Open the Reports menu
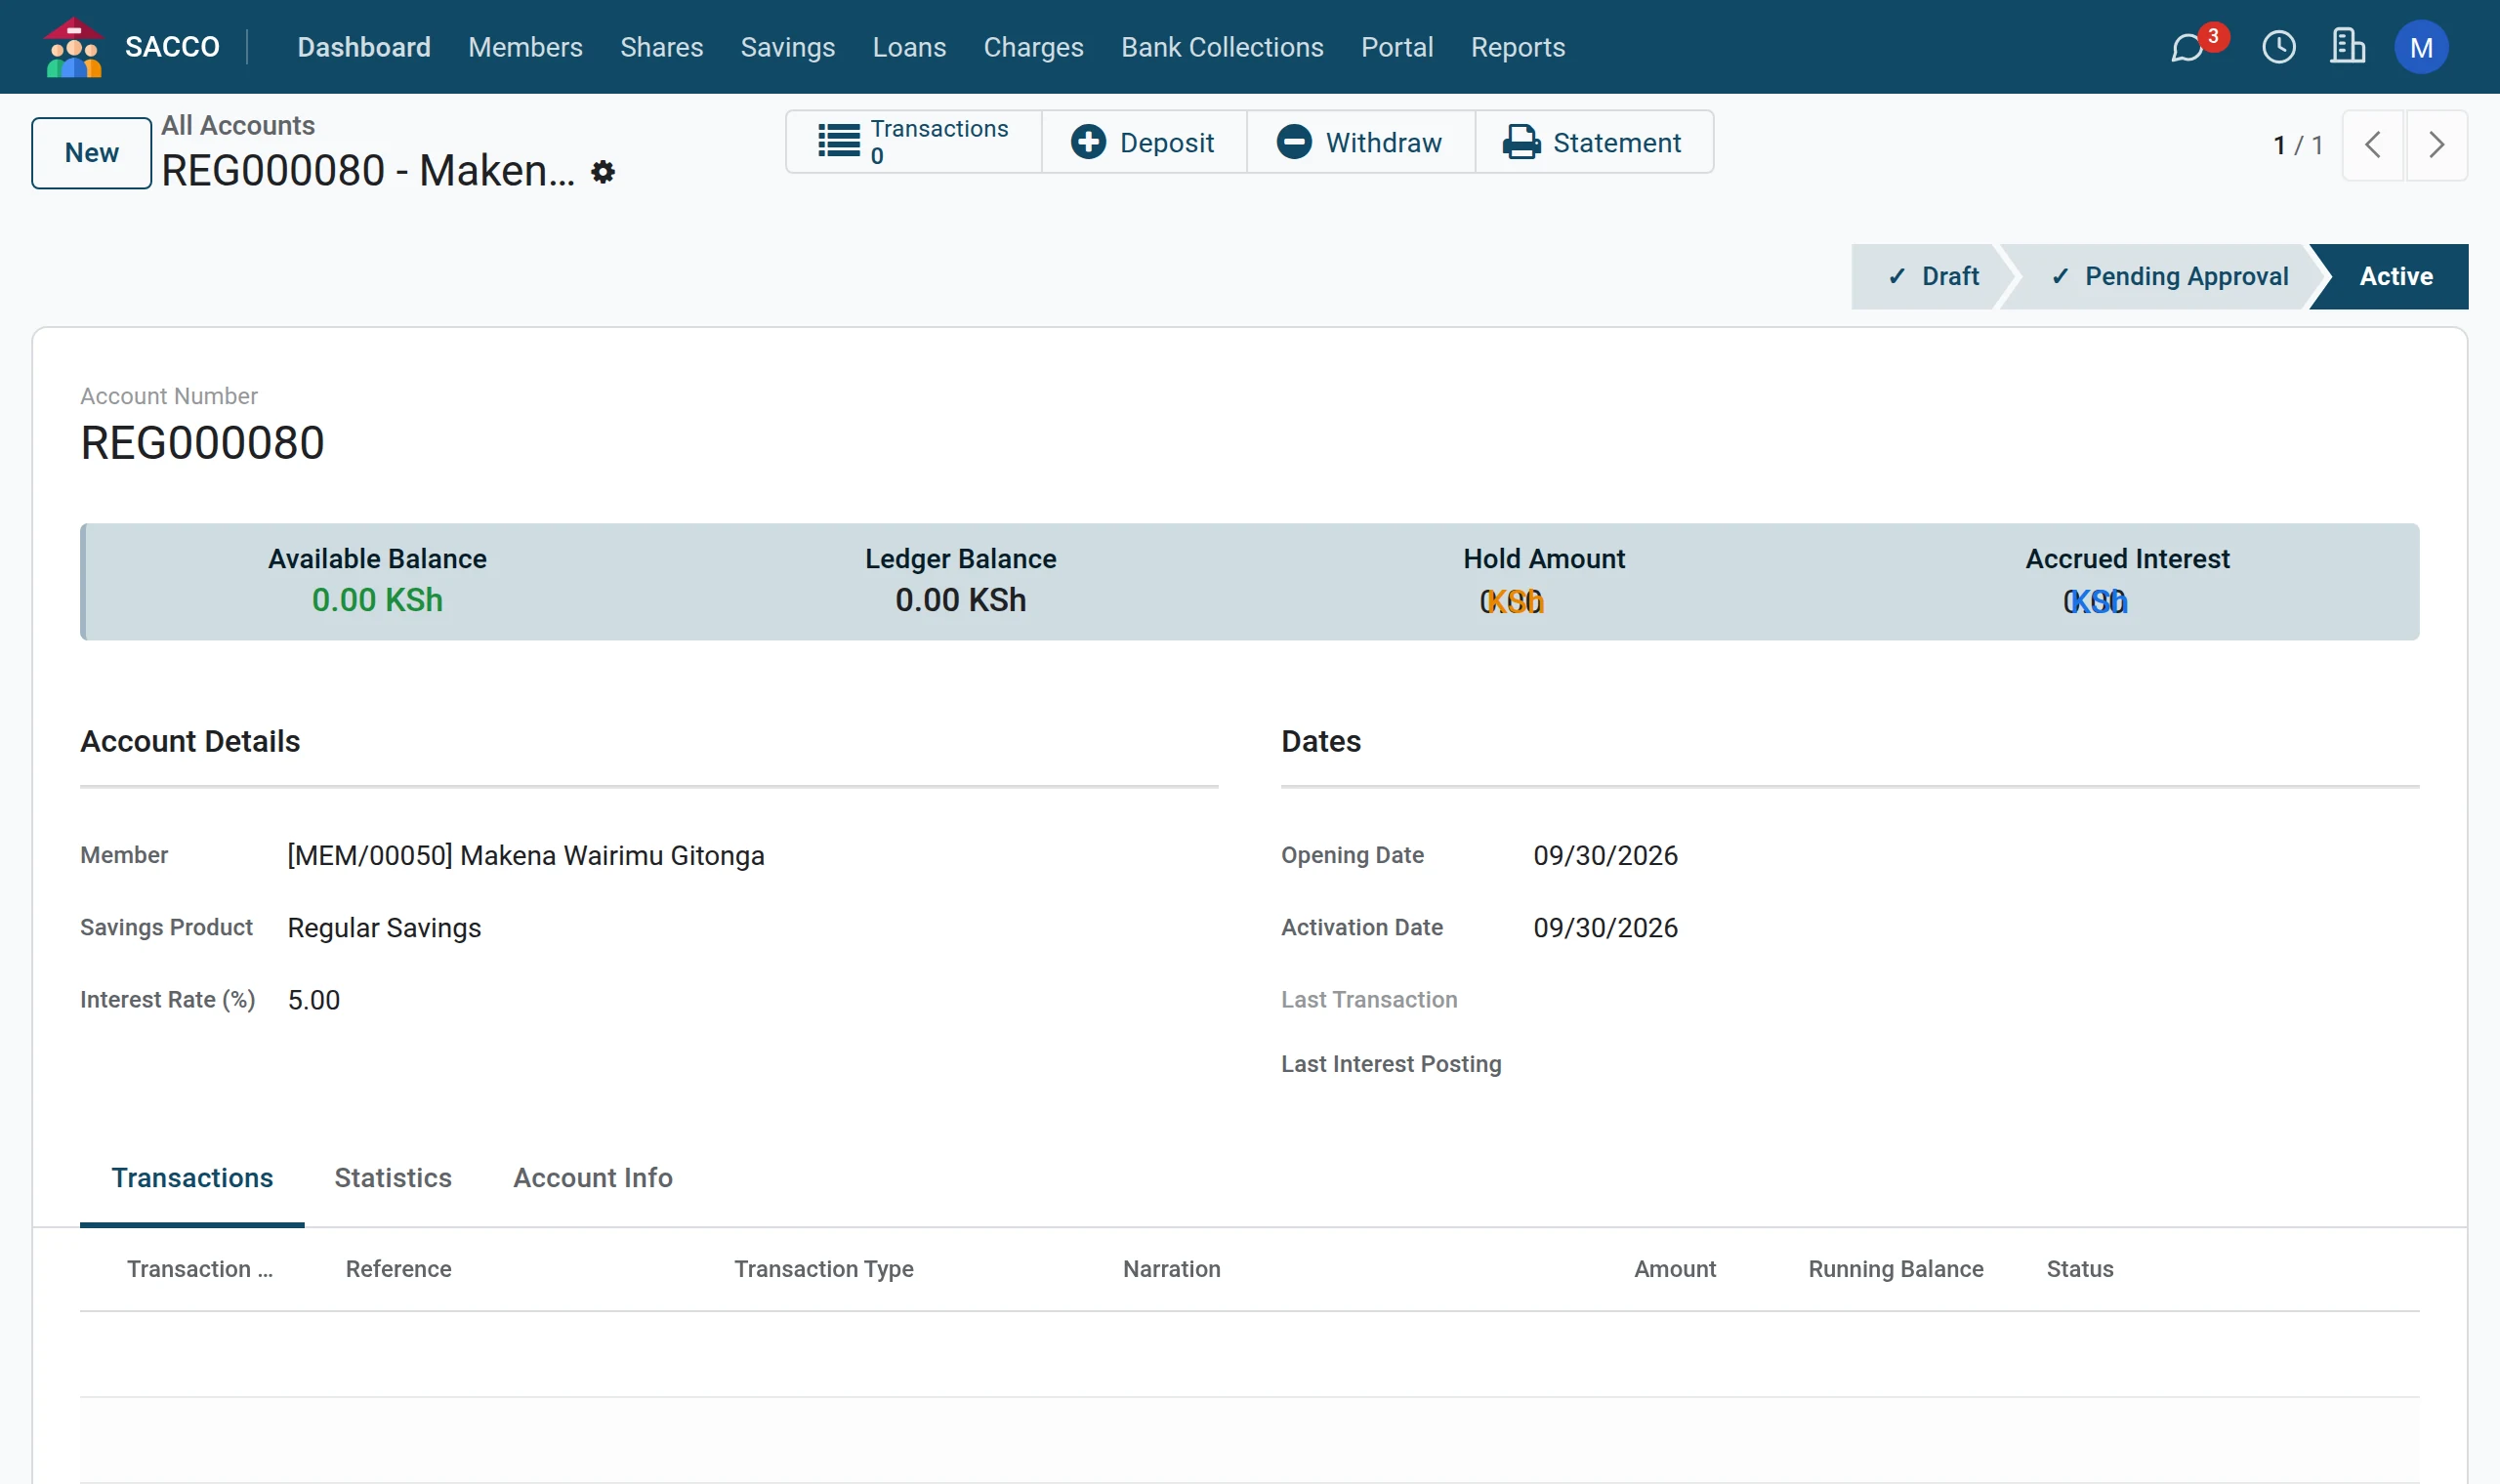Viewport: 2500px width, 1484px height. 1517,47
